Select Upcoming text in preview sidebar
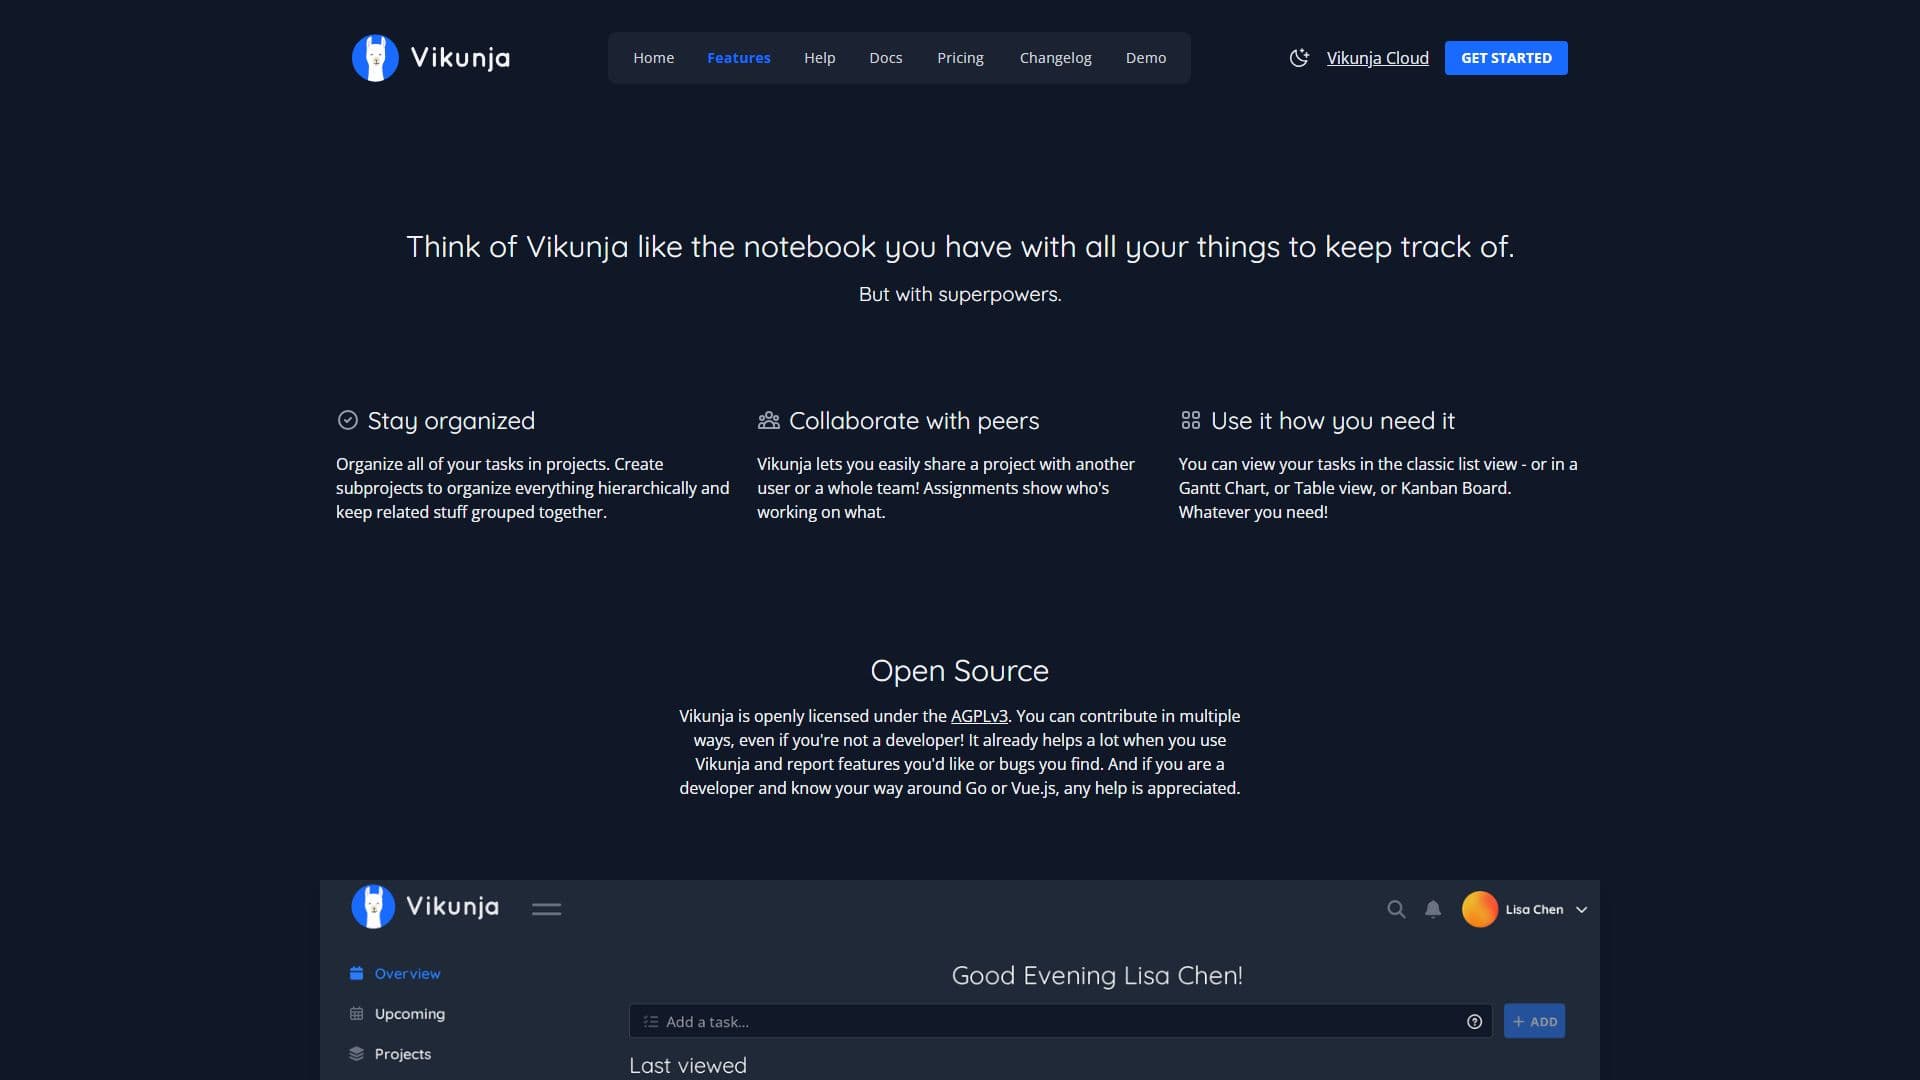The image size is (1920, 1080). [x=410, y=1013]
